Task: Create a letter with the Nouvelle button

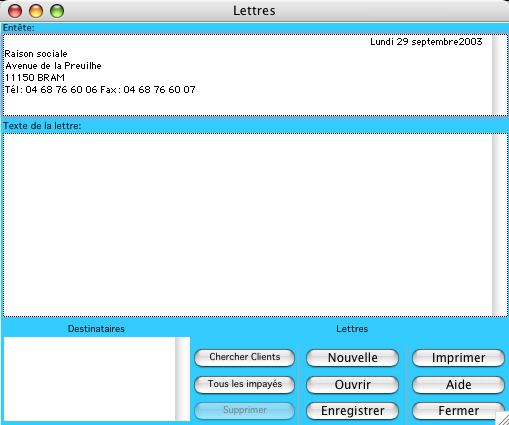Action: click(x=352, y=358)
